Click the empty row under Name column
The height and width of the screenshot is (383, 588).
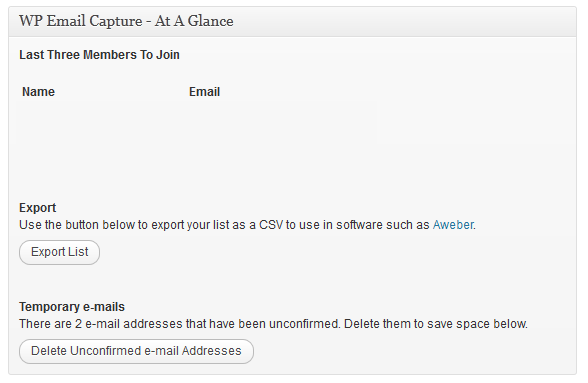pyautogui.click(x=101, y=122)
